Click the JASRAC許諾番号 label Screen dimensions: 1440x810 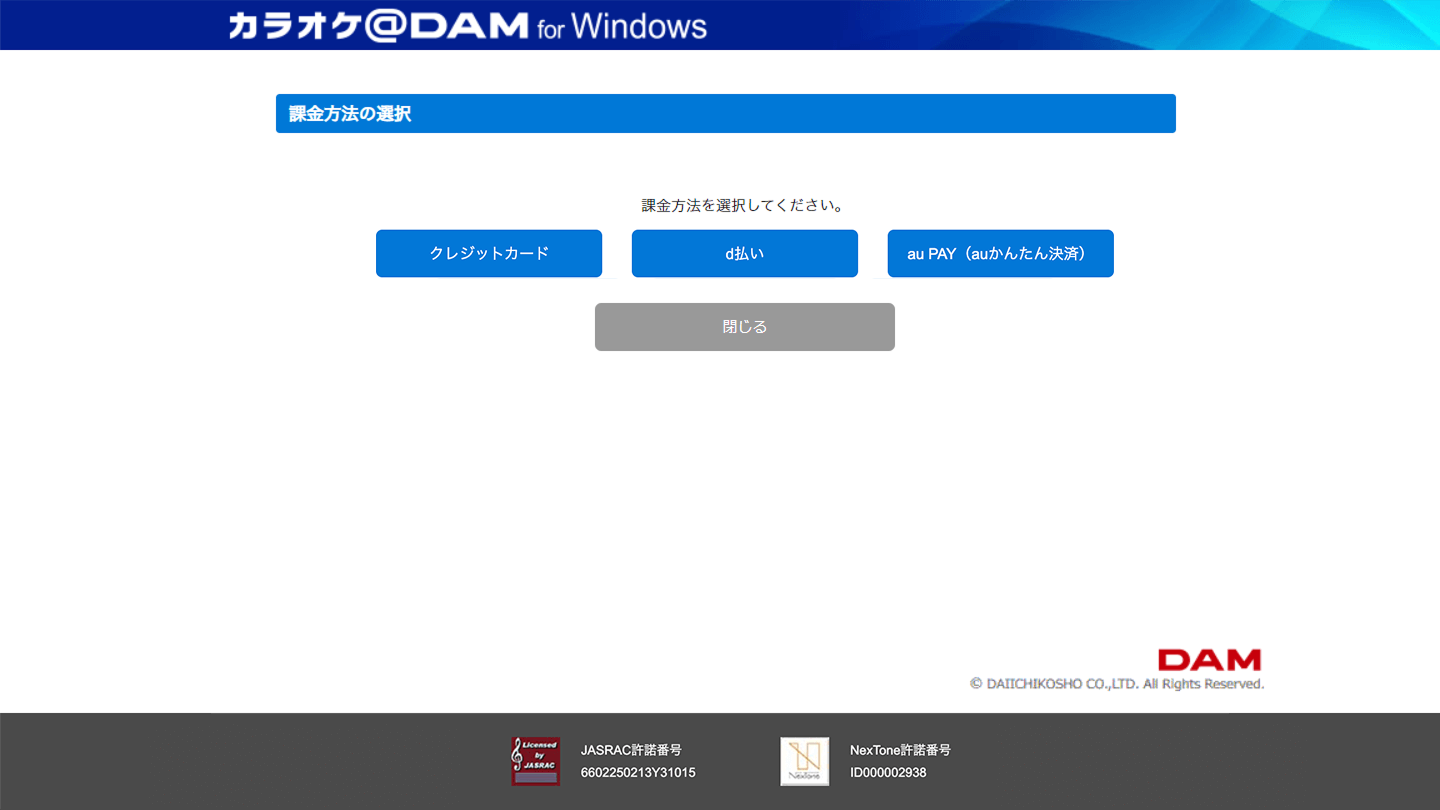631,750
